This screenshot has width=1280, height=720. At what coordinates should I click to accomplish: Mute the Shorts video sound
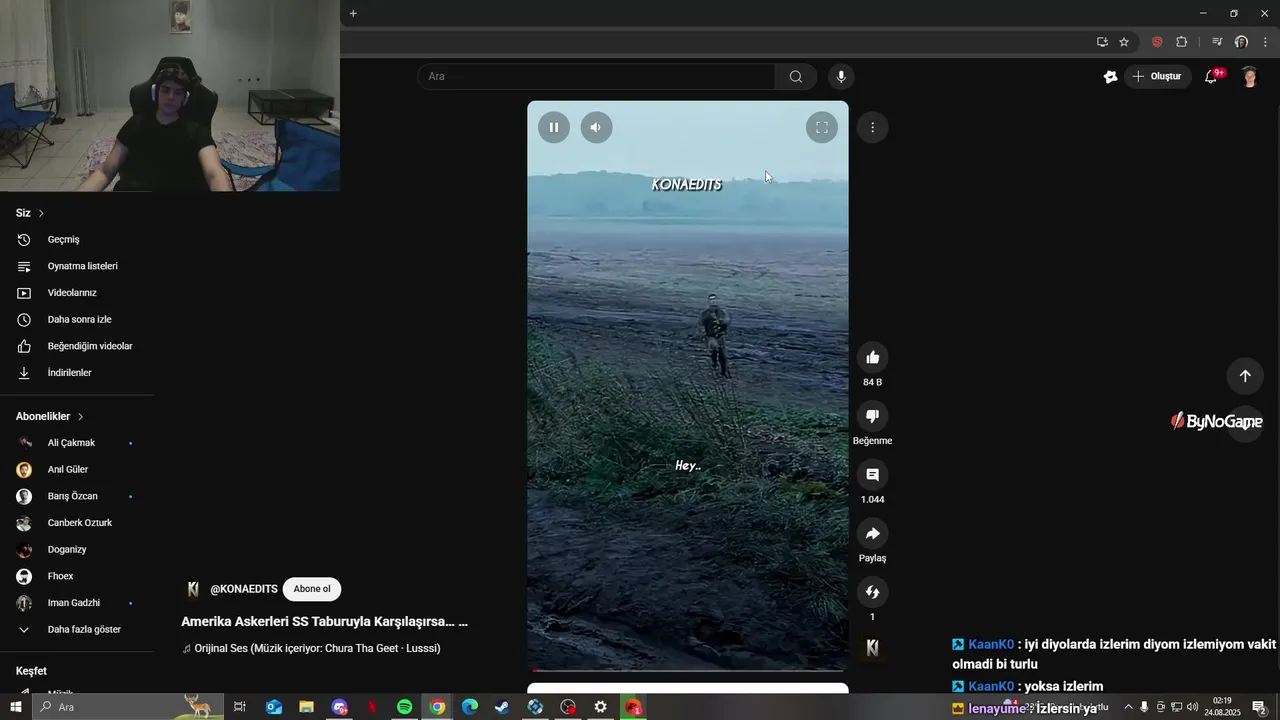click(x=596, y=127)
